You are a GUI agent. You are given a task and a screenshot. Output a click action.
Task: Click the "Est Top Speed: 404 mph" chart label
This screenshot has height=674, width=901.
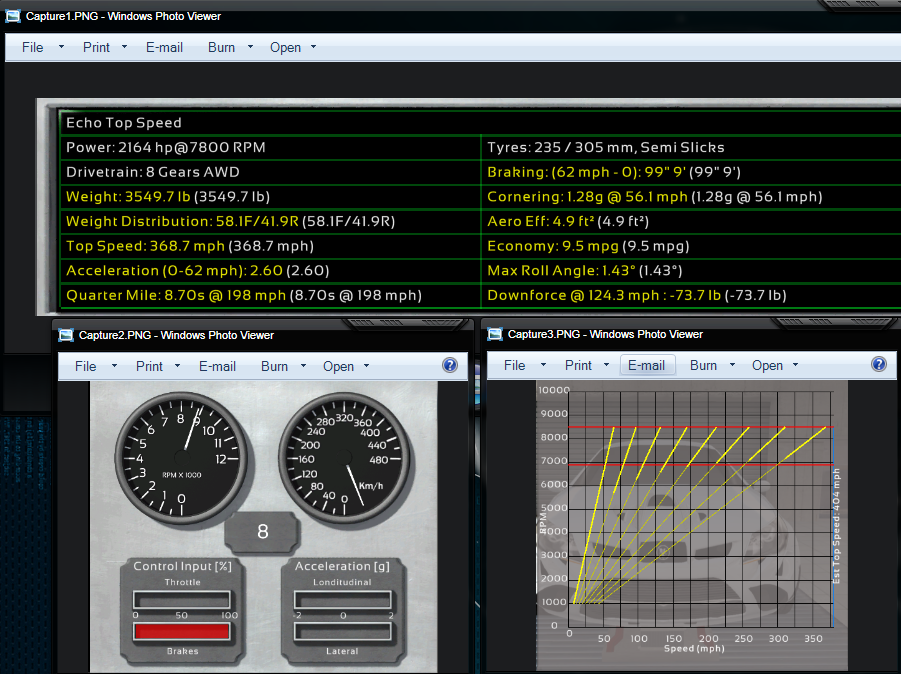(x=837, y=526)
